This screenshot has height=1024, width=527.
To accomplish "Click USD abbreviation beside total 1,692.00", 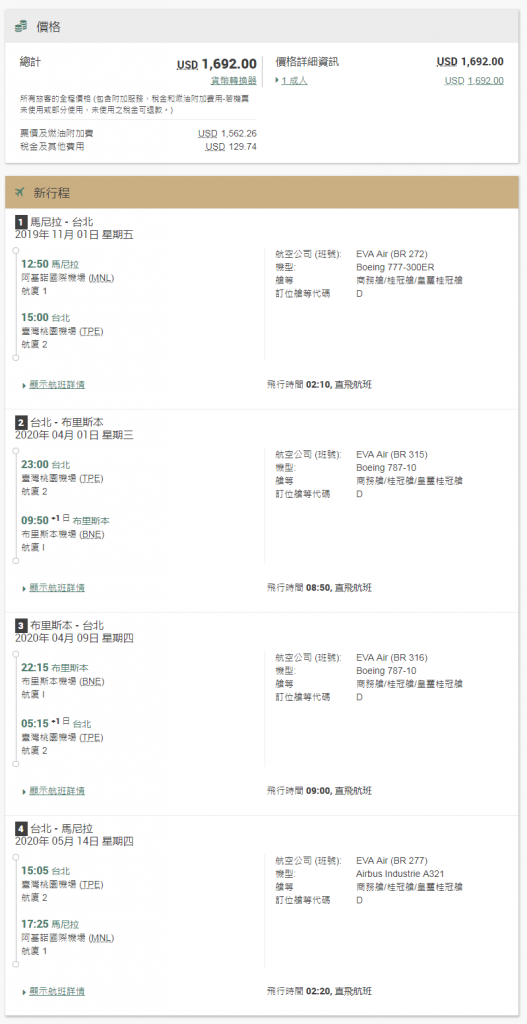I will pos(187,65).
